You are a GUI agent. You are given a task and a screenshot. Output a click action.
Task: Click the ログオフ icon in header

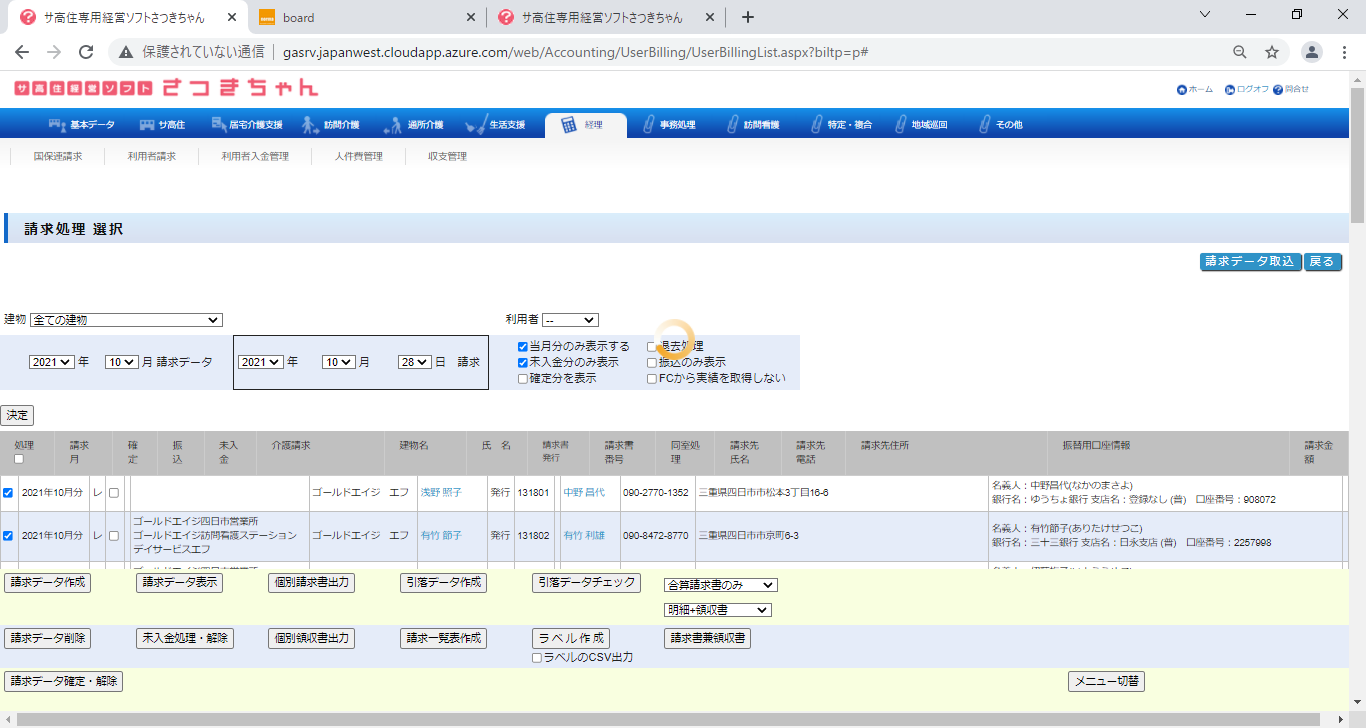click(x=1230, y=90)
